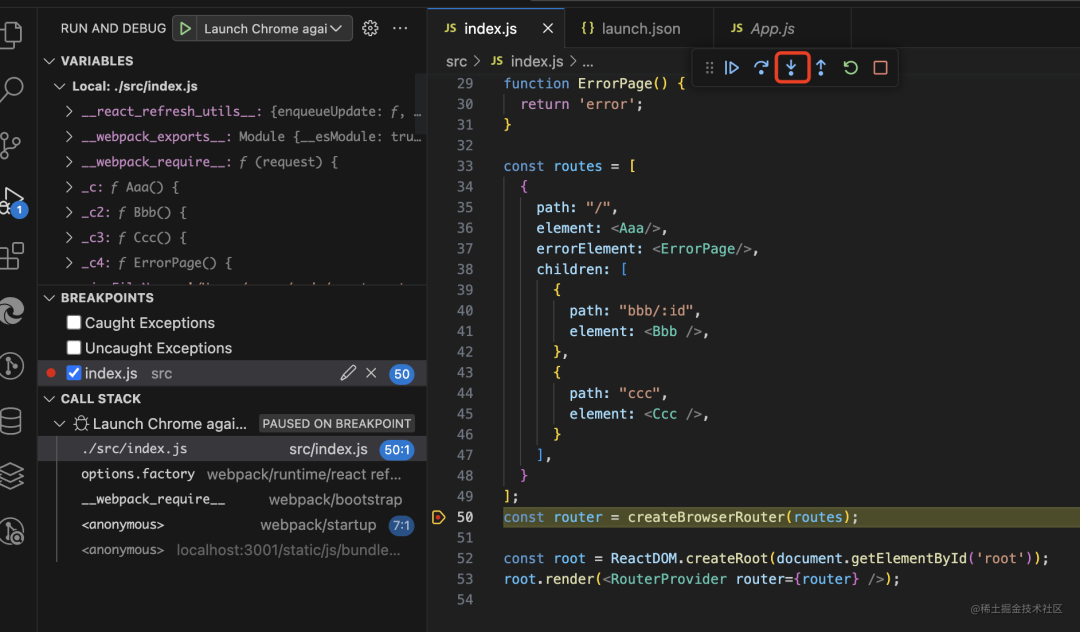This screenshot has width=1080, height=632.
Task: Expand __webpack_exports__ variable
Action: tap(69, 136)
